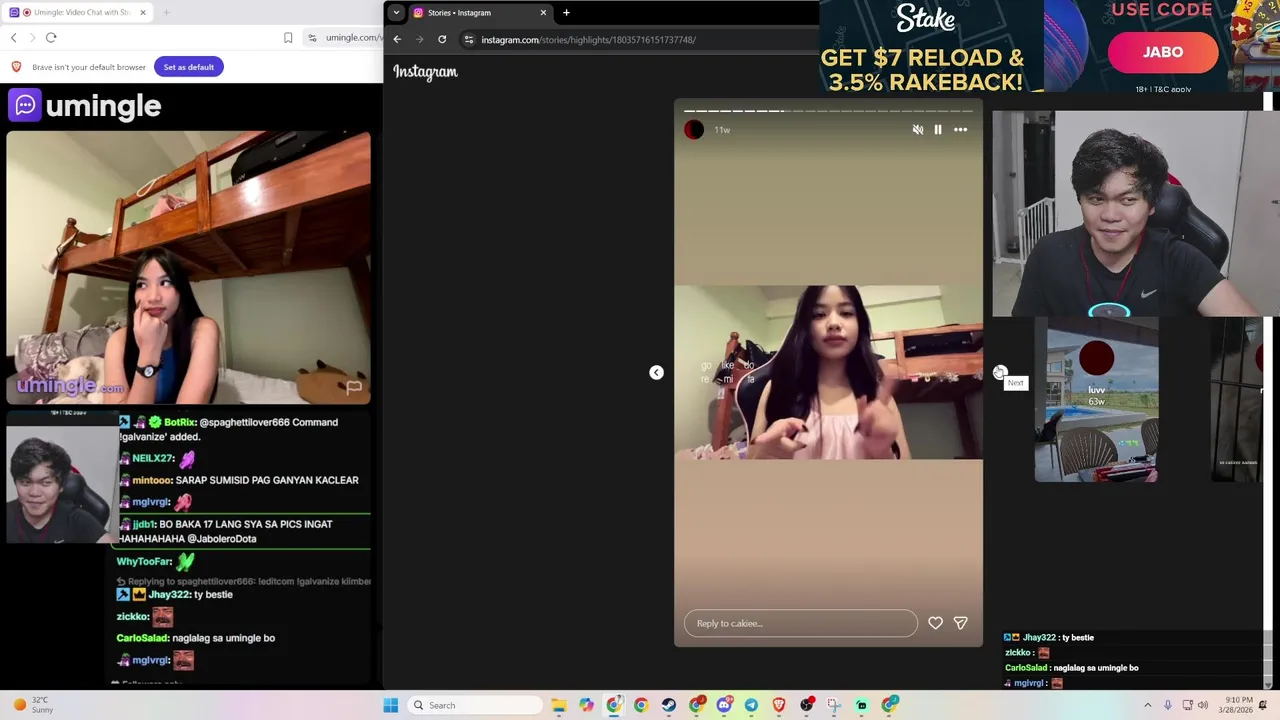This screenshot has width=1280, height=720.
Task: Click the 'Reply to' message field
Action: click(800, 623)
